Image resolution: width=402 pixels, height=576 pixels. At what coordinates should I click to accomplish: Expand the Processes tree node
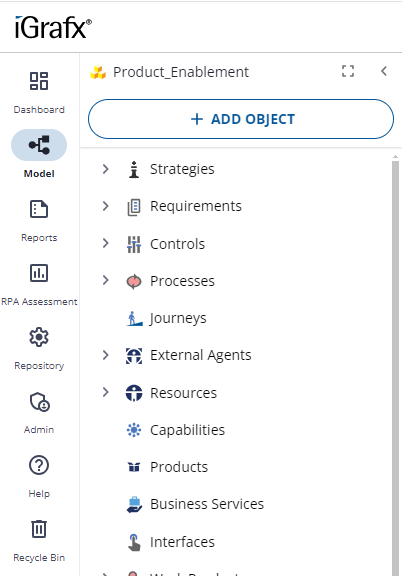[105, 281]
